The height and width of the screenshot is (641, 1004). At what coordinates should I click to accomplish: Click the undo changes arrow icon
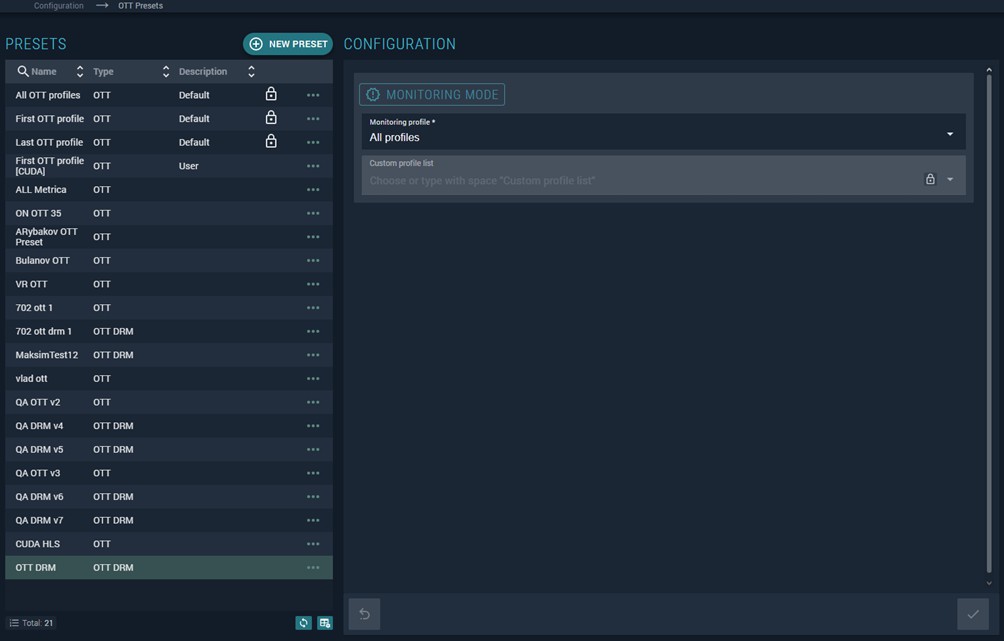tap(364, 614)
